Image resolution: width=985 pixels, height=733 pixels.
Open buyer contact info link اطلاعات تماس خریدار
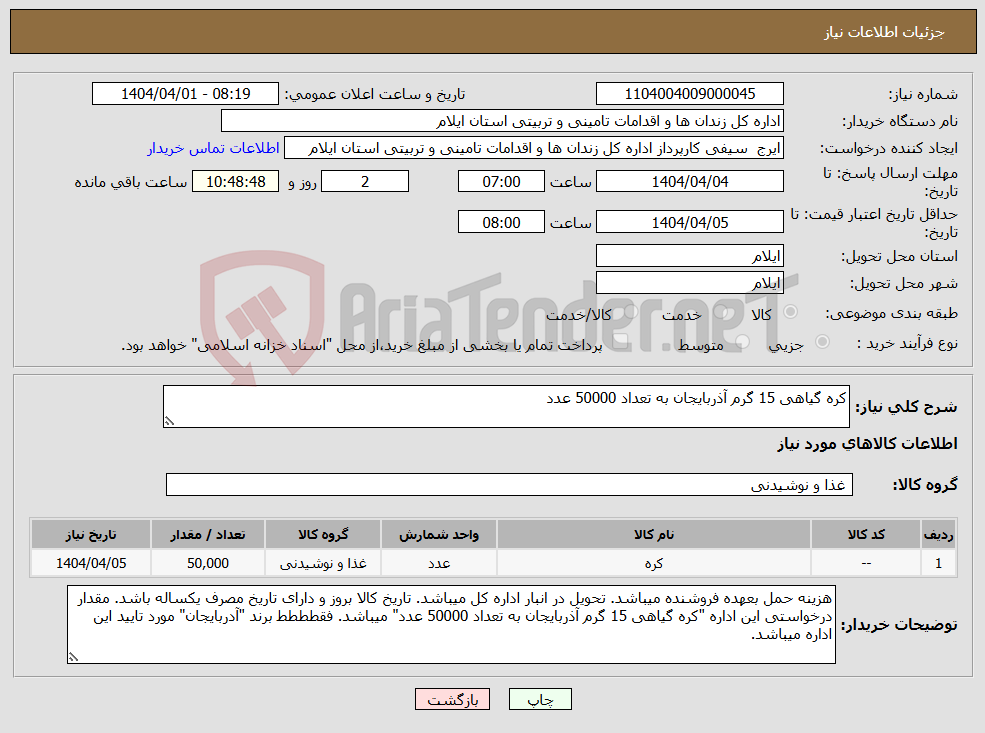click(213, 148)
